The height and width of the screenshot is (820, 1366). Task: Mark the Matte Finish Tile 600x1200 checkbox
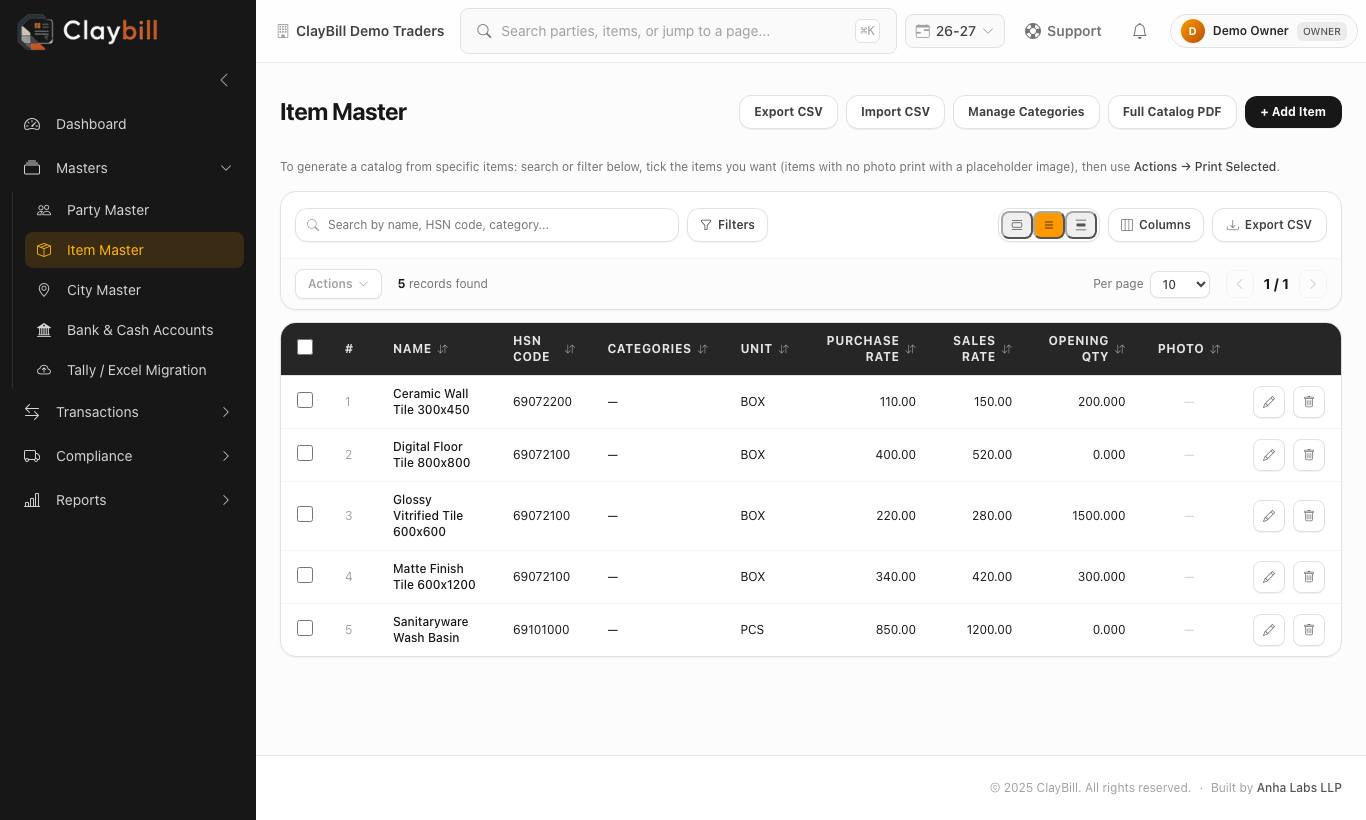tap(305, 575)
